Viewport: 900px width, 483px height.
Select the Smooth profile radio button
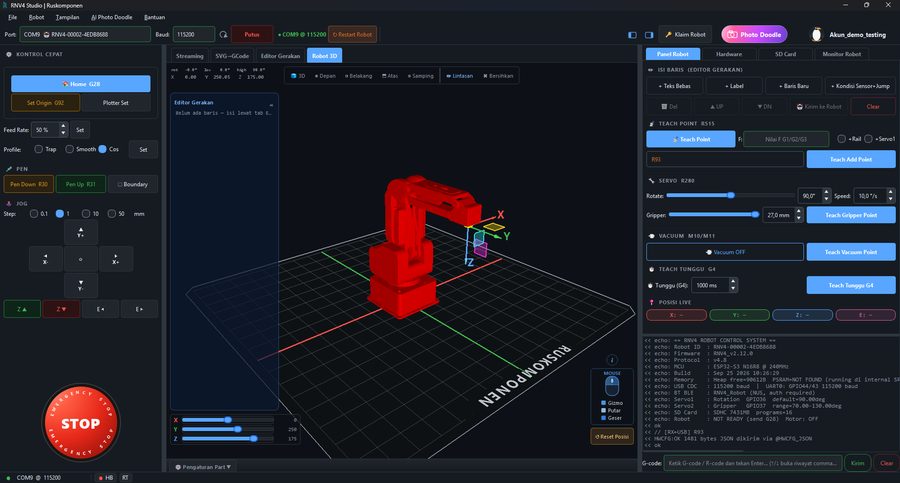pos(69,149)
